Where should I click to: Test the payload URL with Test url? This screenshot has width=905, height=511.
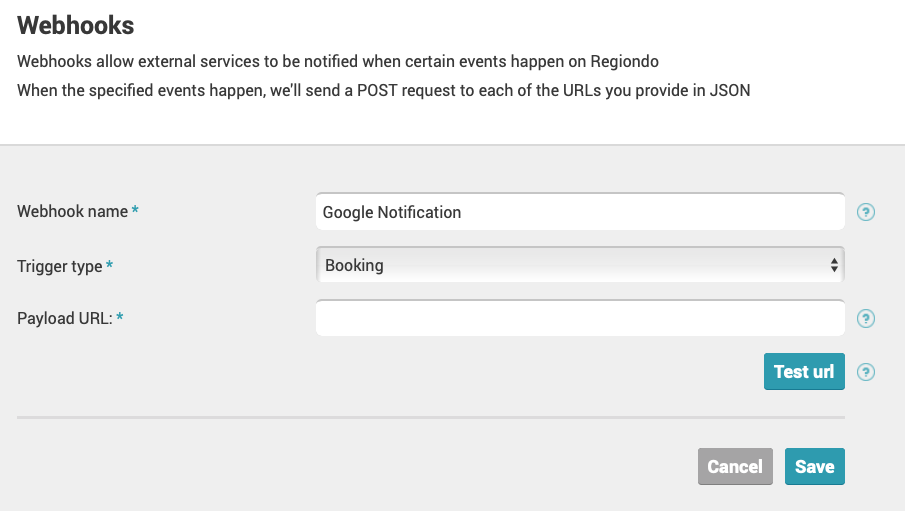click(804, 371)
